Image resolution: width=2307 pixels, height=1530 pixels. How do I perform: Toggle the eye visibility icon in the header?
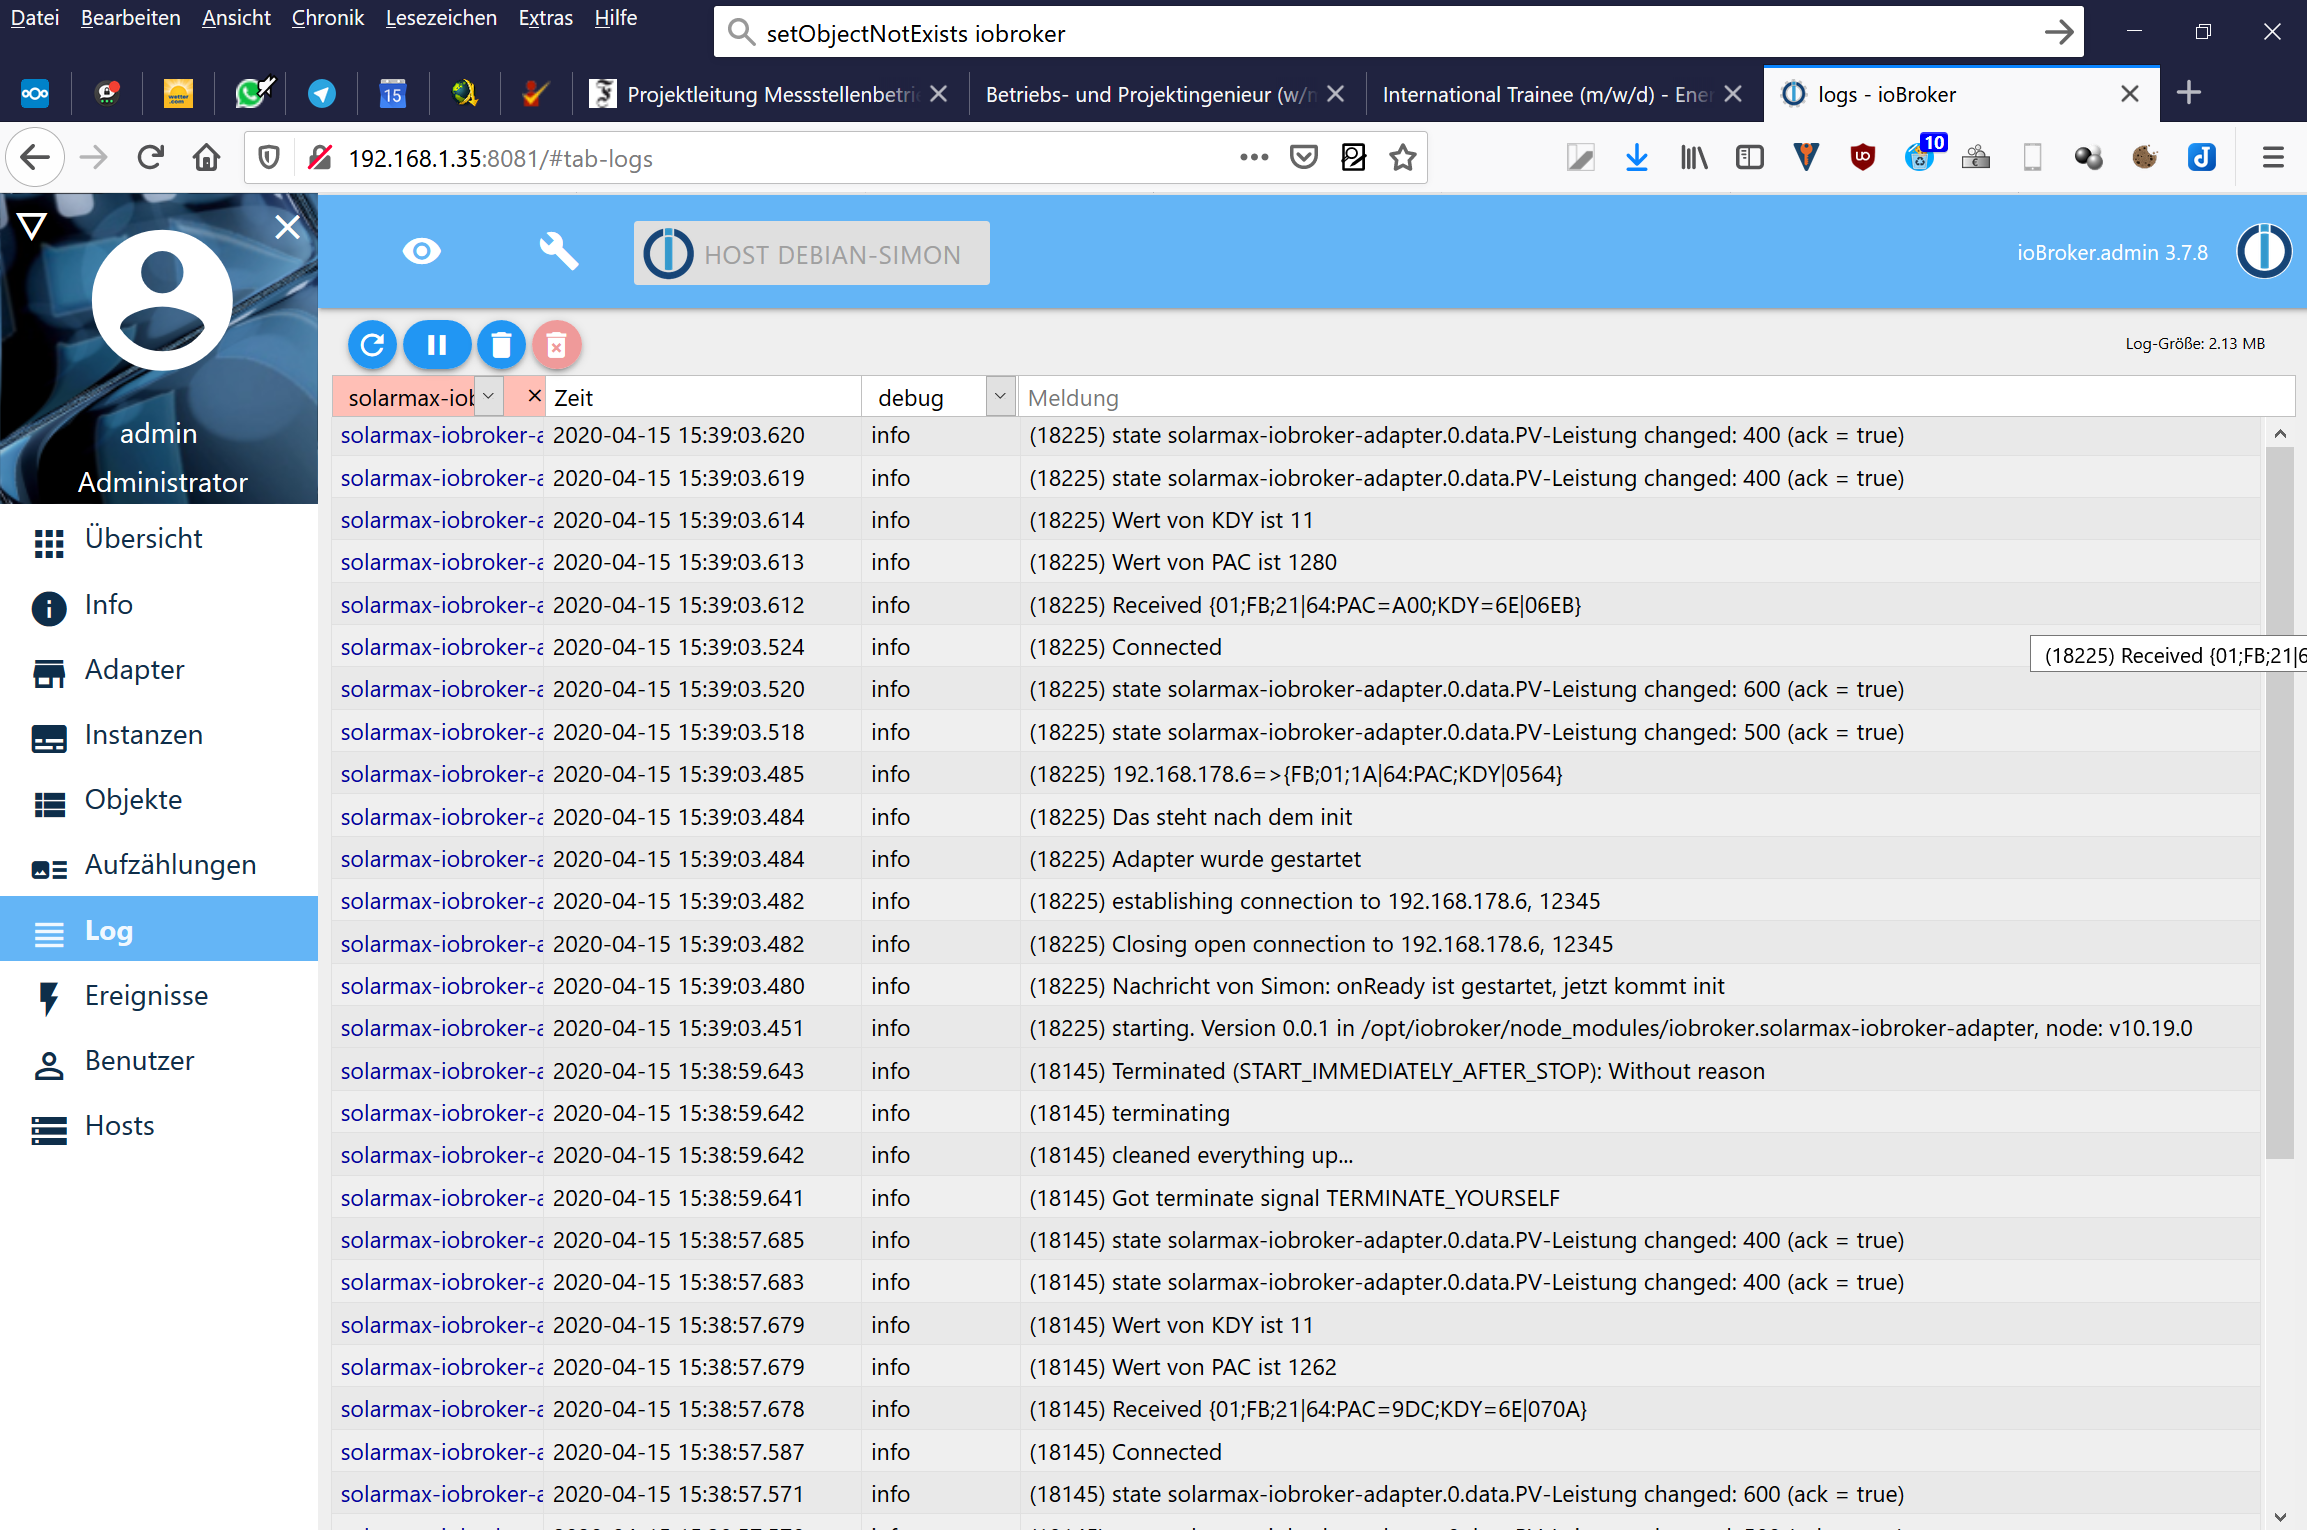[421, 251]
